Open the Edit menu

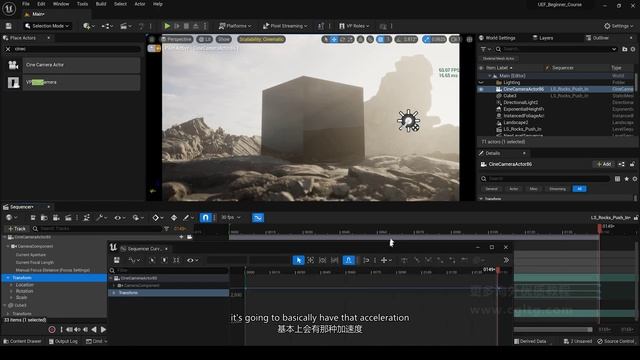click(x=41, y=4)
